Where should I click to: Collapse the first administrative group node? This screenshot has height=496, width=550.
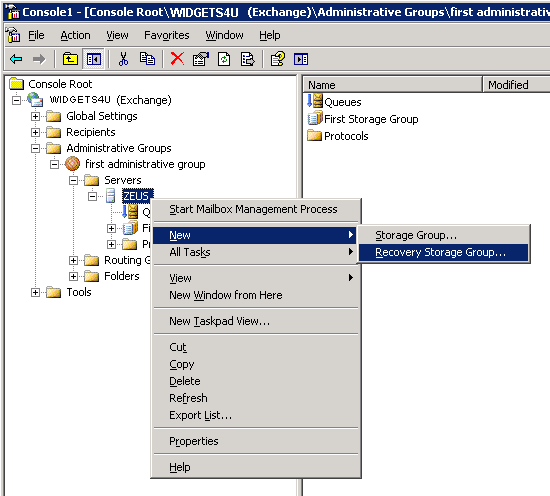click(54, 164)
